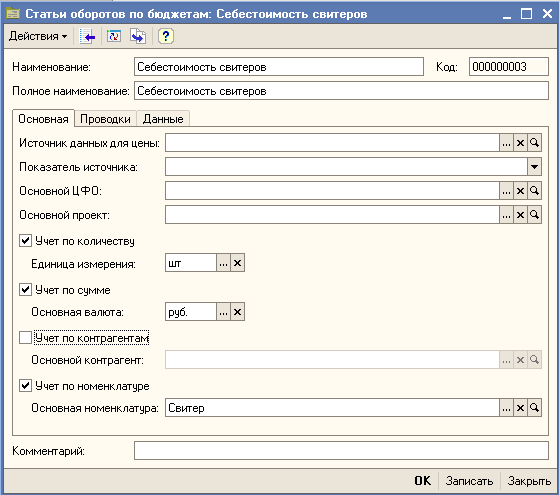The image size is (559, 495).
Task: Open magnifier for Основная номенклатура
Action: point(534,408)
